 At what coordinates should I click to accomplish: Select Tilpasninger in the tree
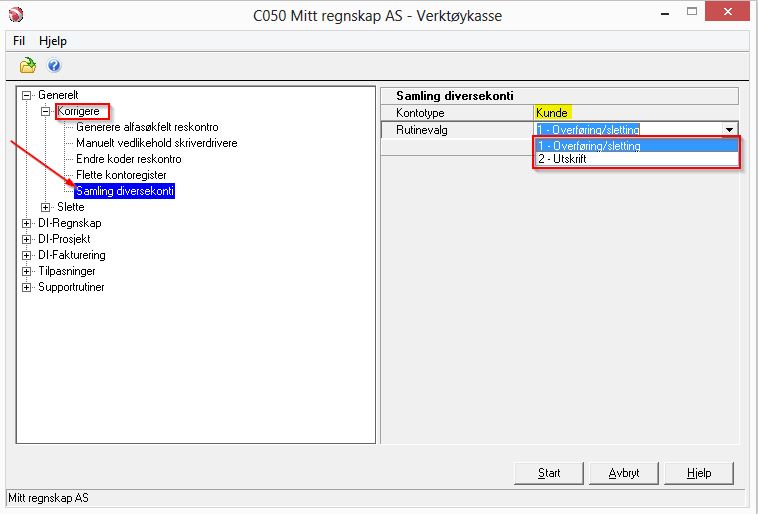pyautogui.click(x=67, y=271)
